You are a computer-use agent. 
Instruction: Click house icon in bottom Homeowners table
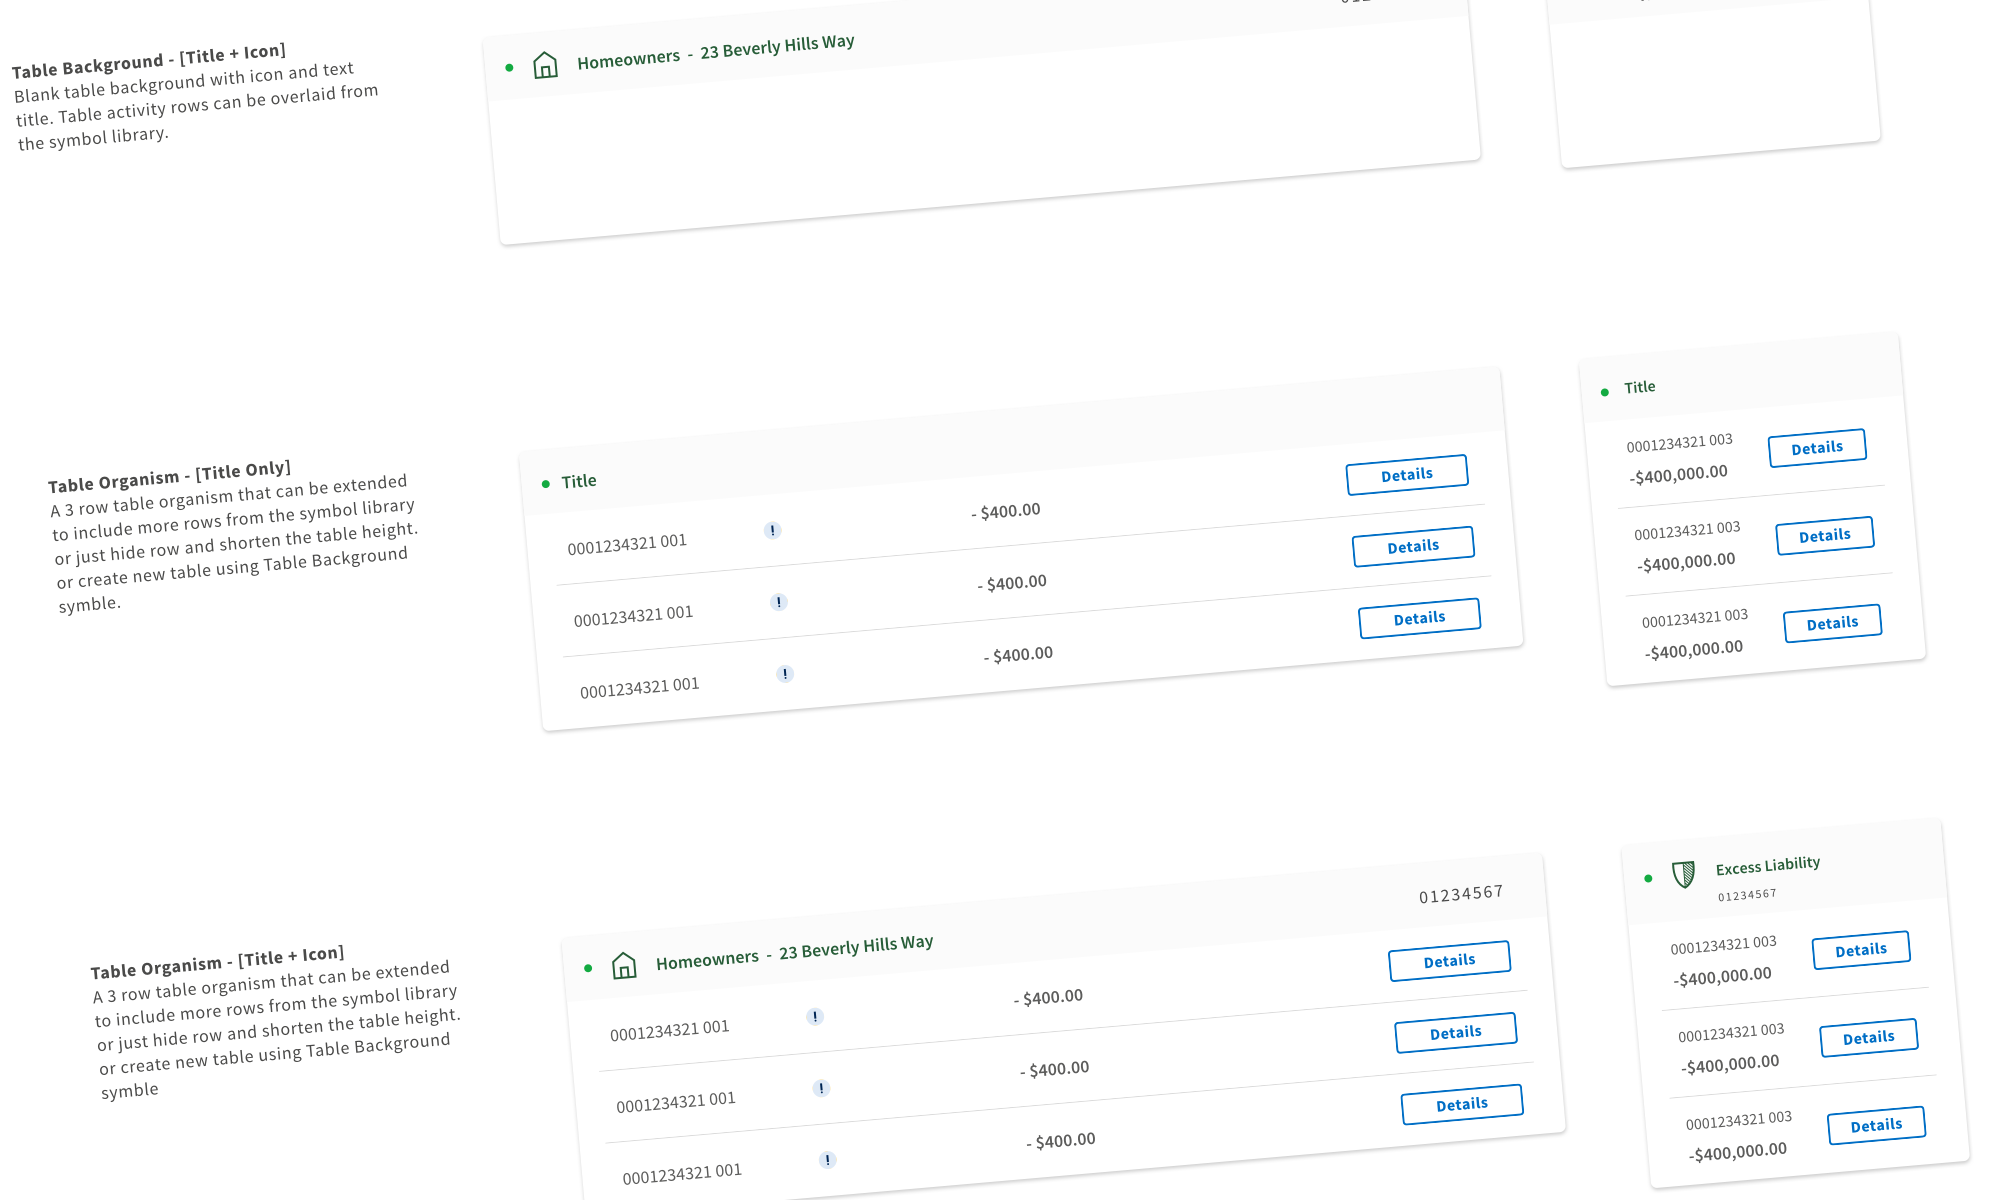[x=624, y=965]
